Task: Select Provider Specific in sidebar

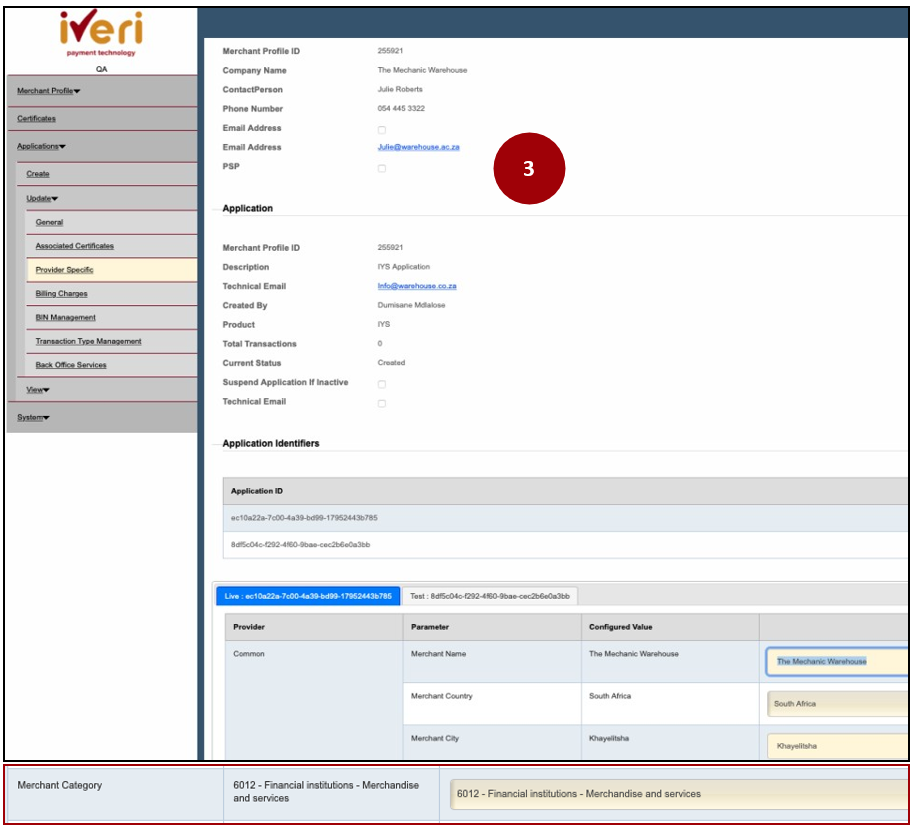Action: pos(64,270)
